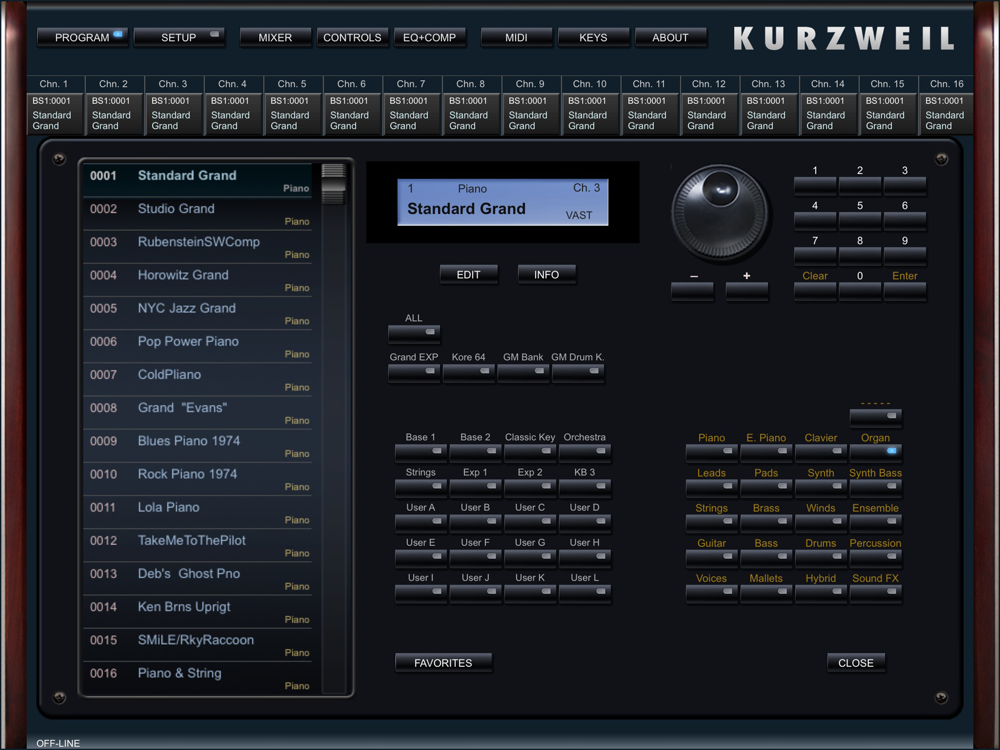
Task: Select the Grand EXP bank
Action: [414, 372]
